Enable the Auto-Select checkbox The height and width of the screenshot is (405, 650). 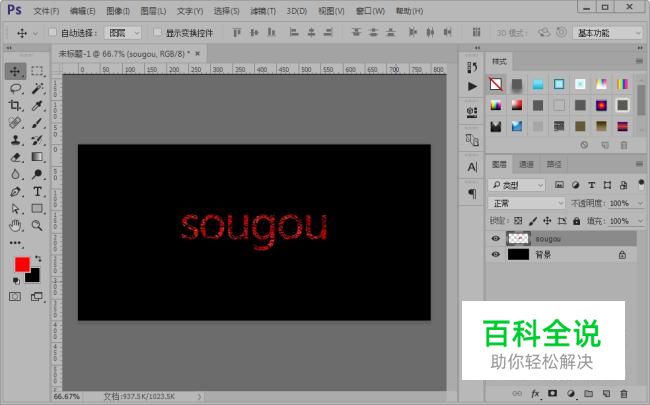click(53, 32)
